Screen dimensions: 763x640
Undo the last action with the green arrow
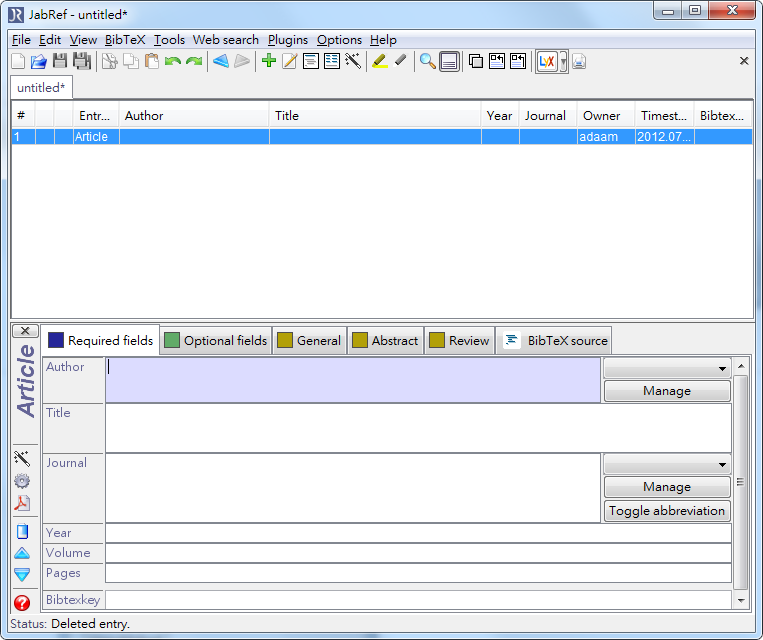click(x=173, y=61)
